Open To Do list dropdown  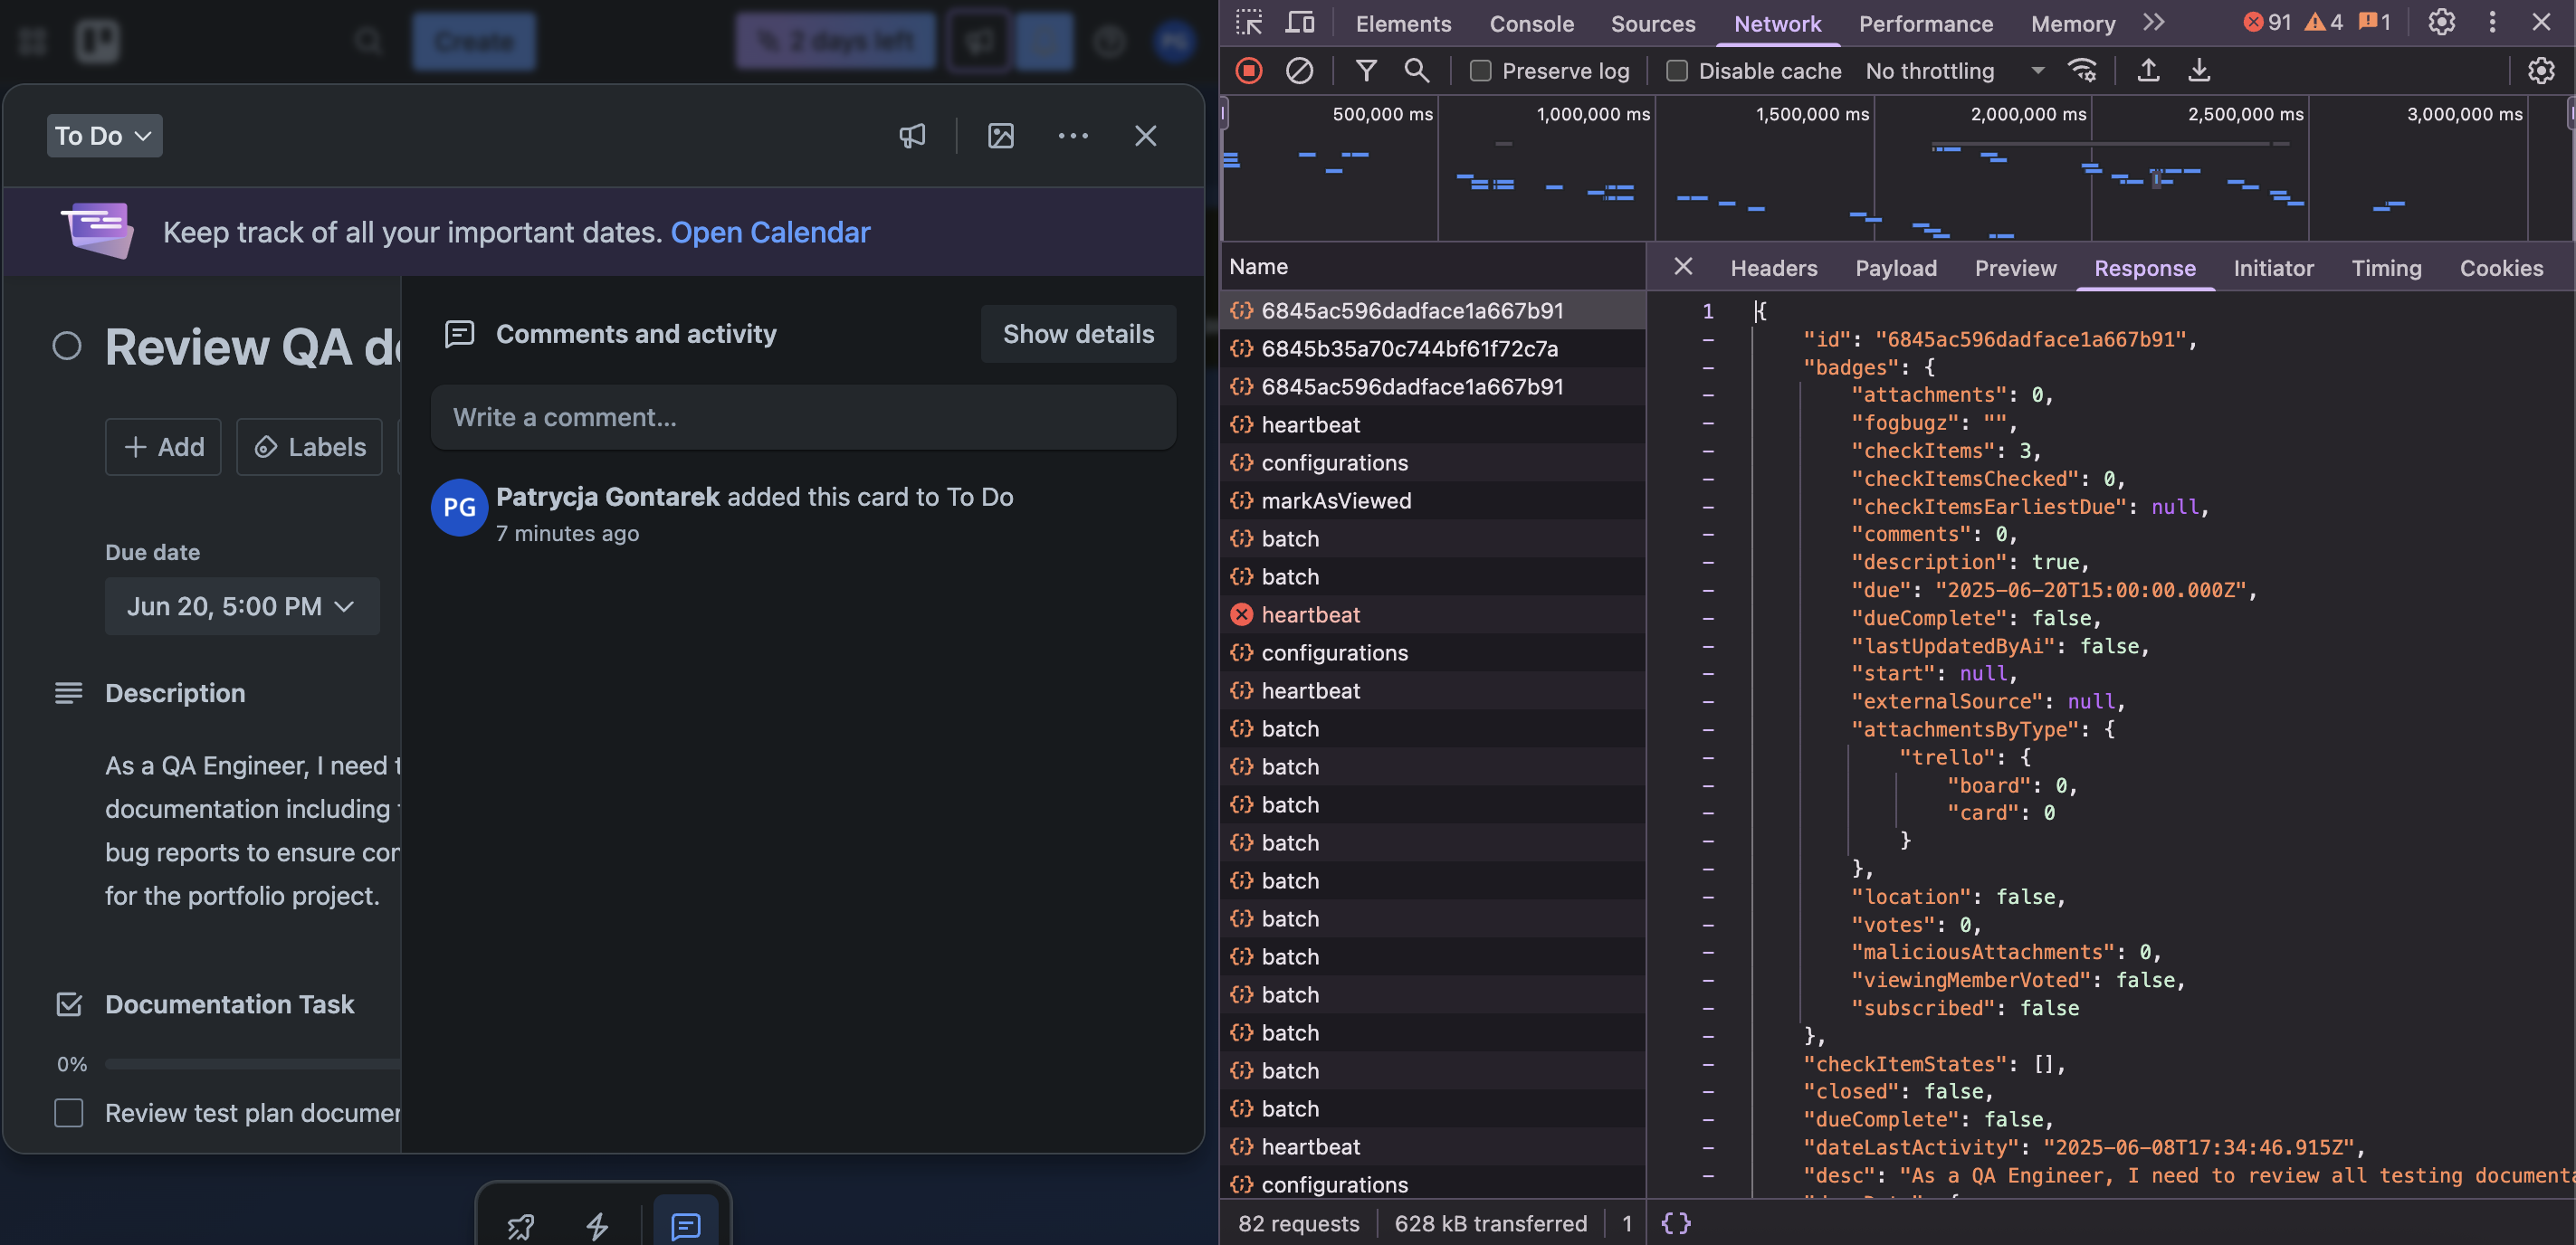pyautogui.click(x=104, y=136)
